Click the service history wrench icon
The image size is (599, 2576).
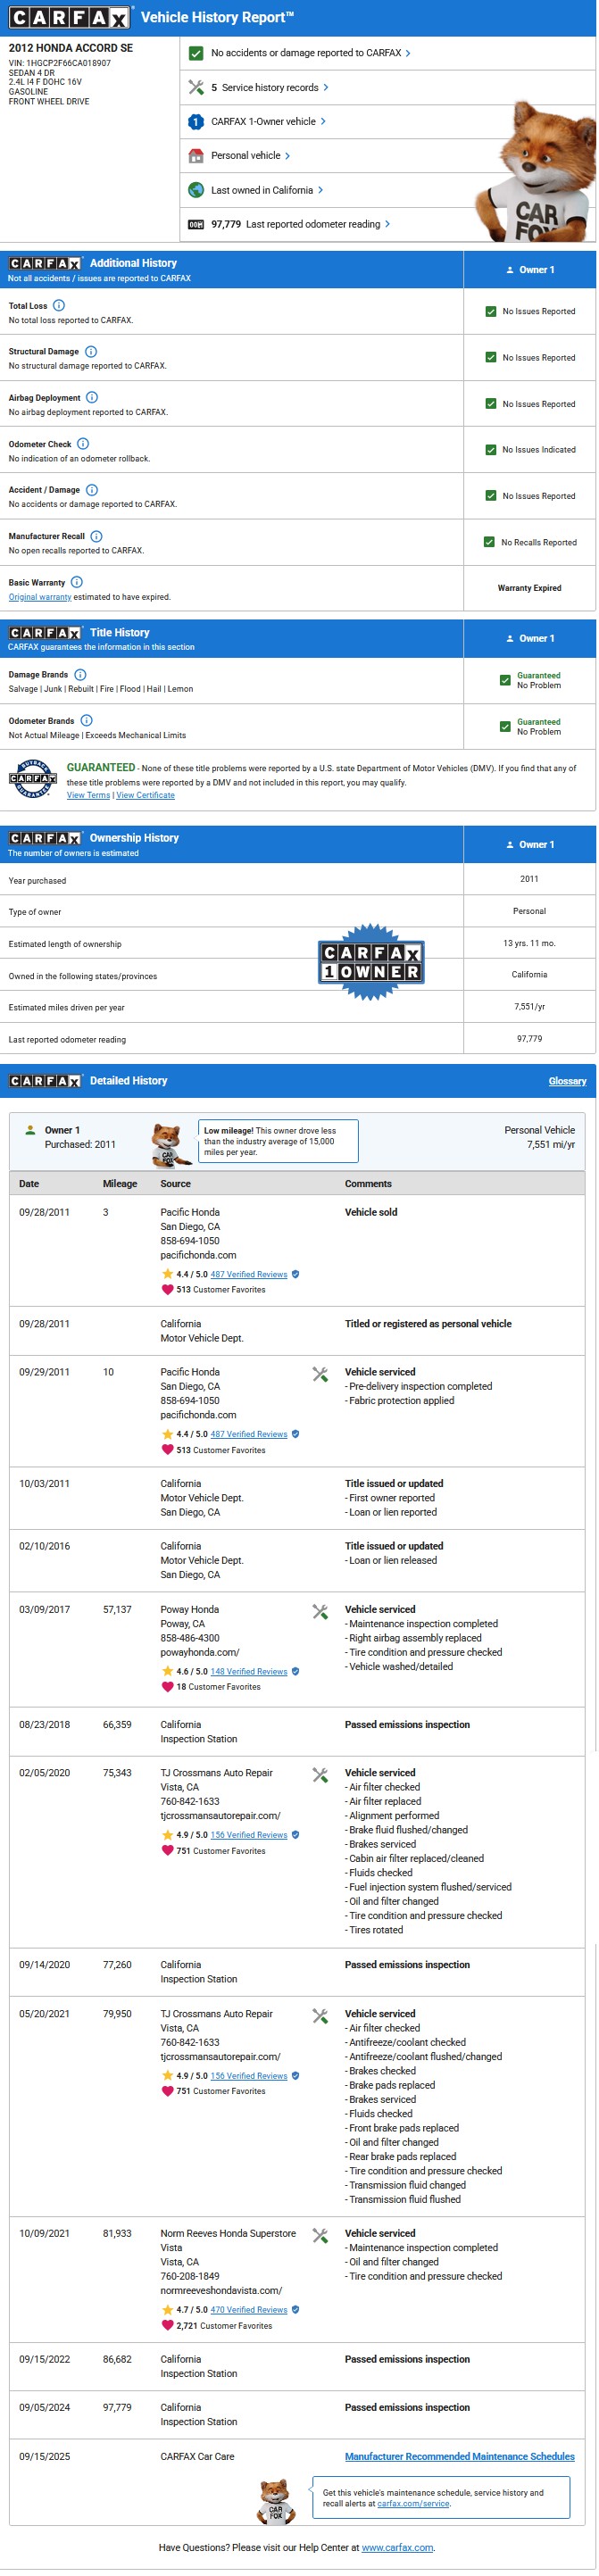[x=196, y=87]
